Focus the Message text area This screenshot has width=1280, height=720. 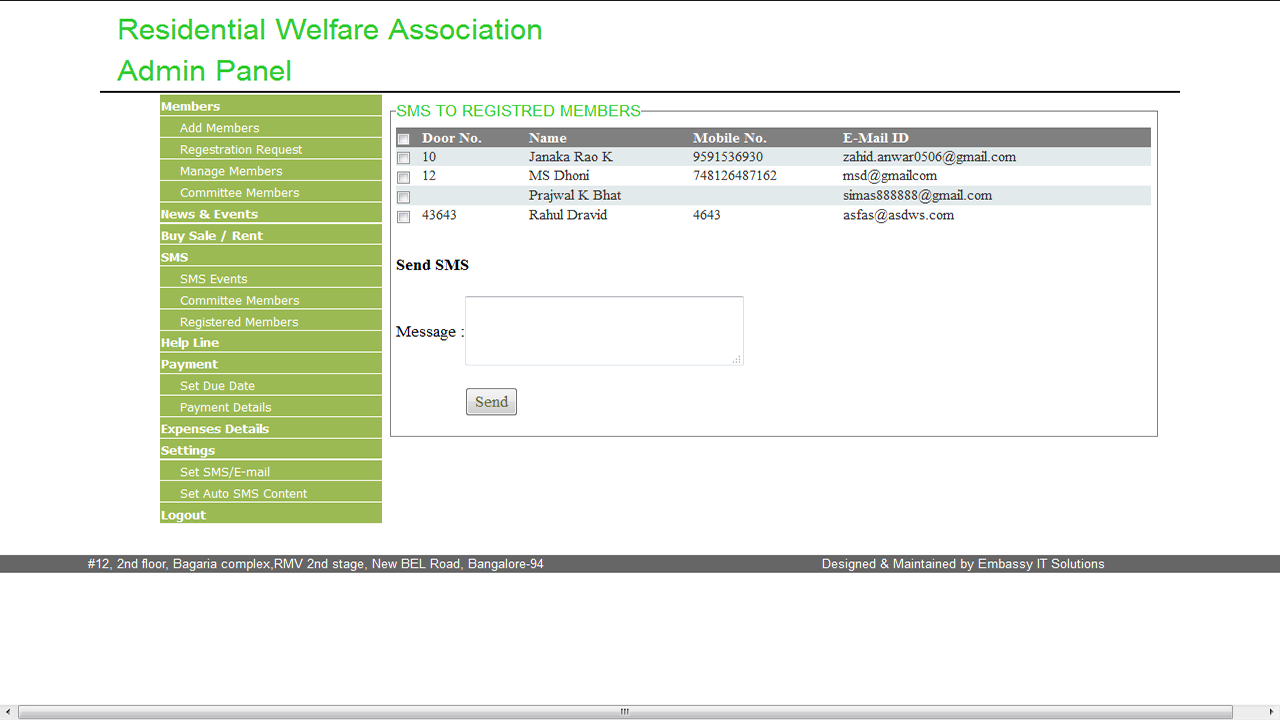click(x=604, y=331)
